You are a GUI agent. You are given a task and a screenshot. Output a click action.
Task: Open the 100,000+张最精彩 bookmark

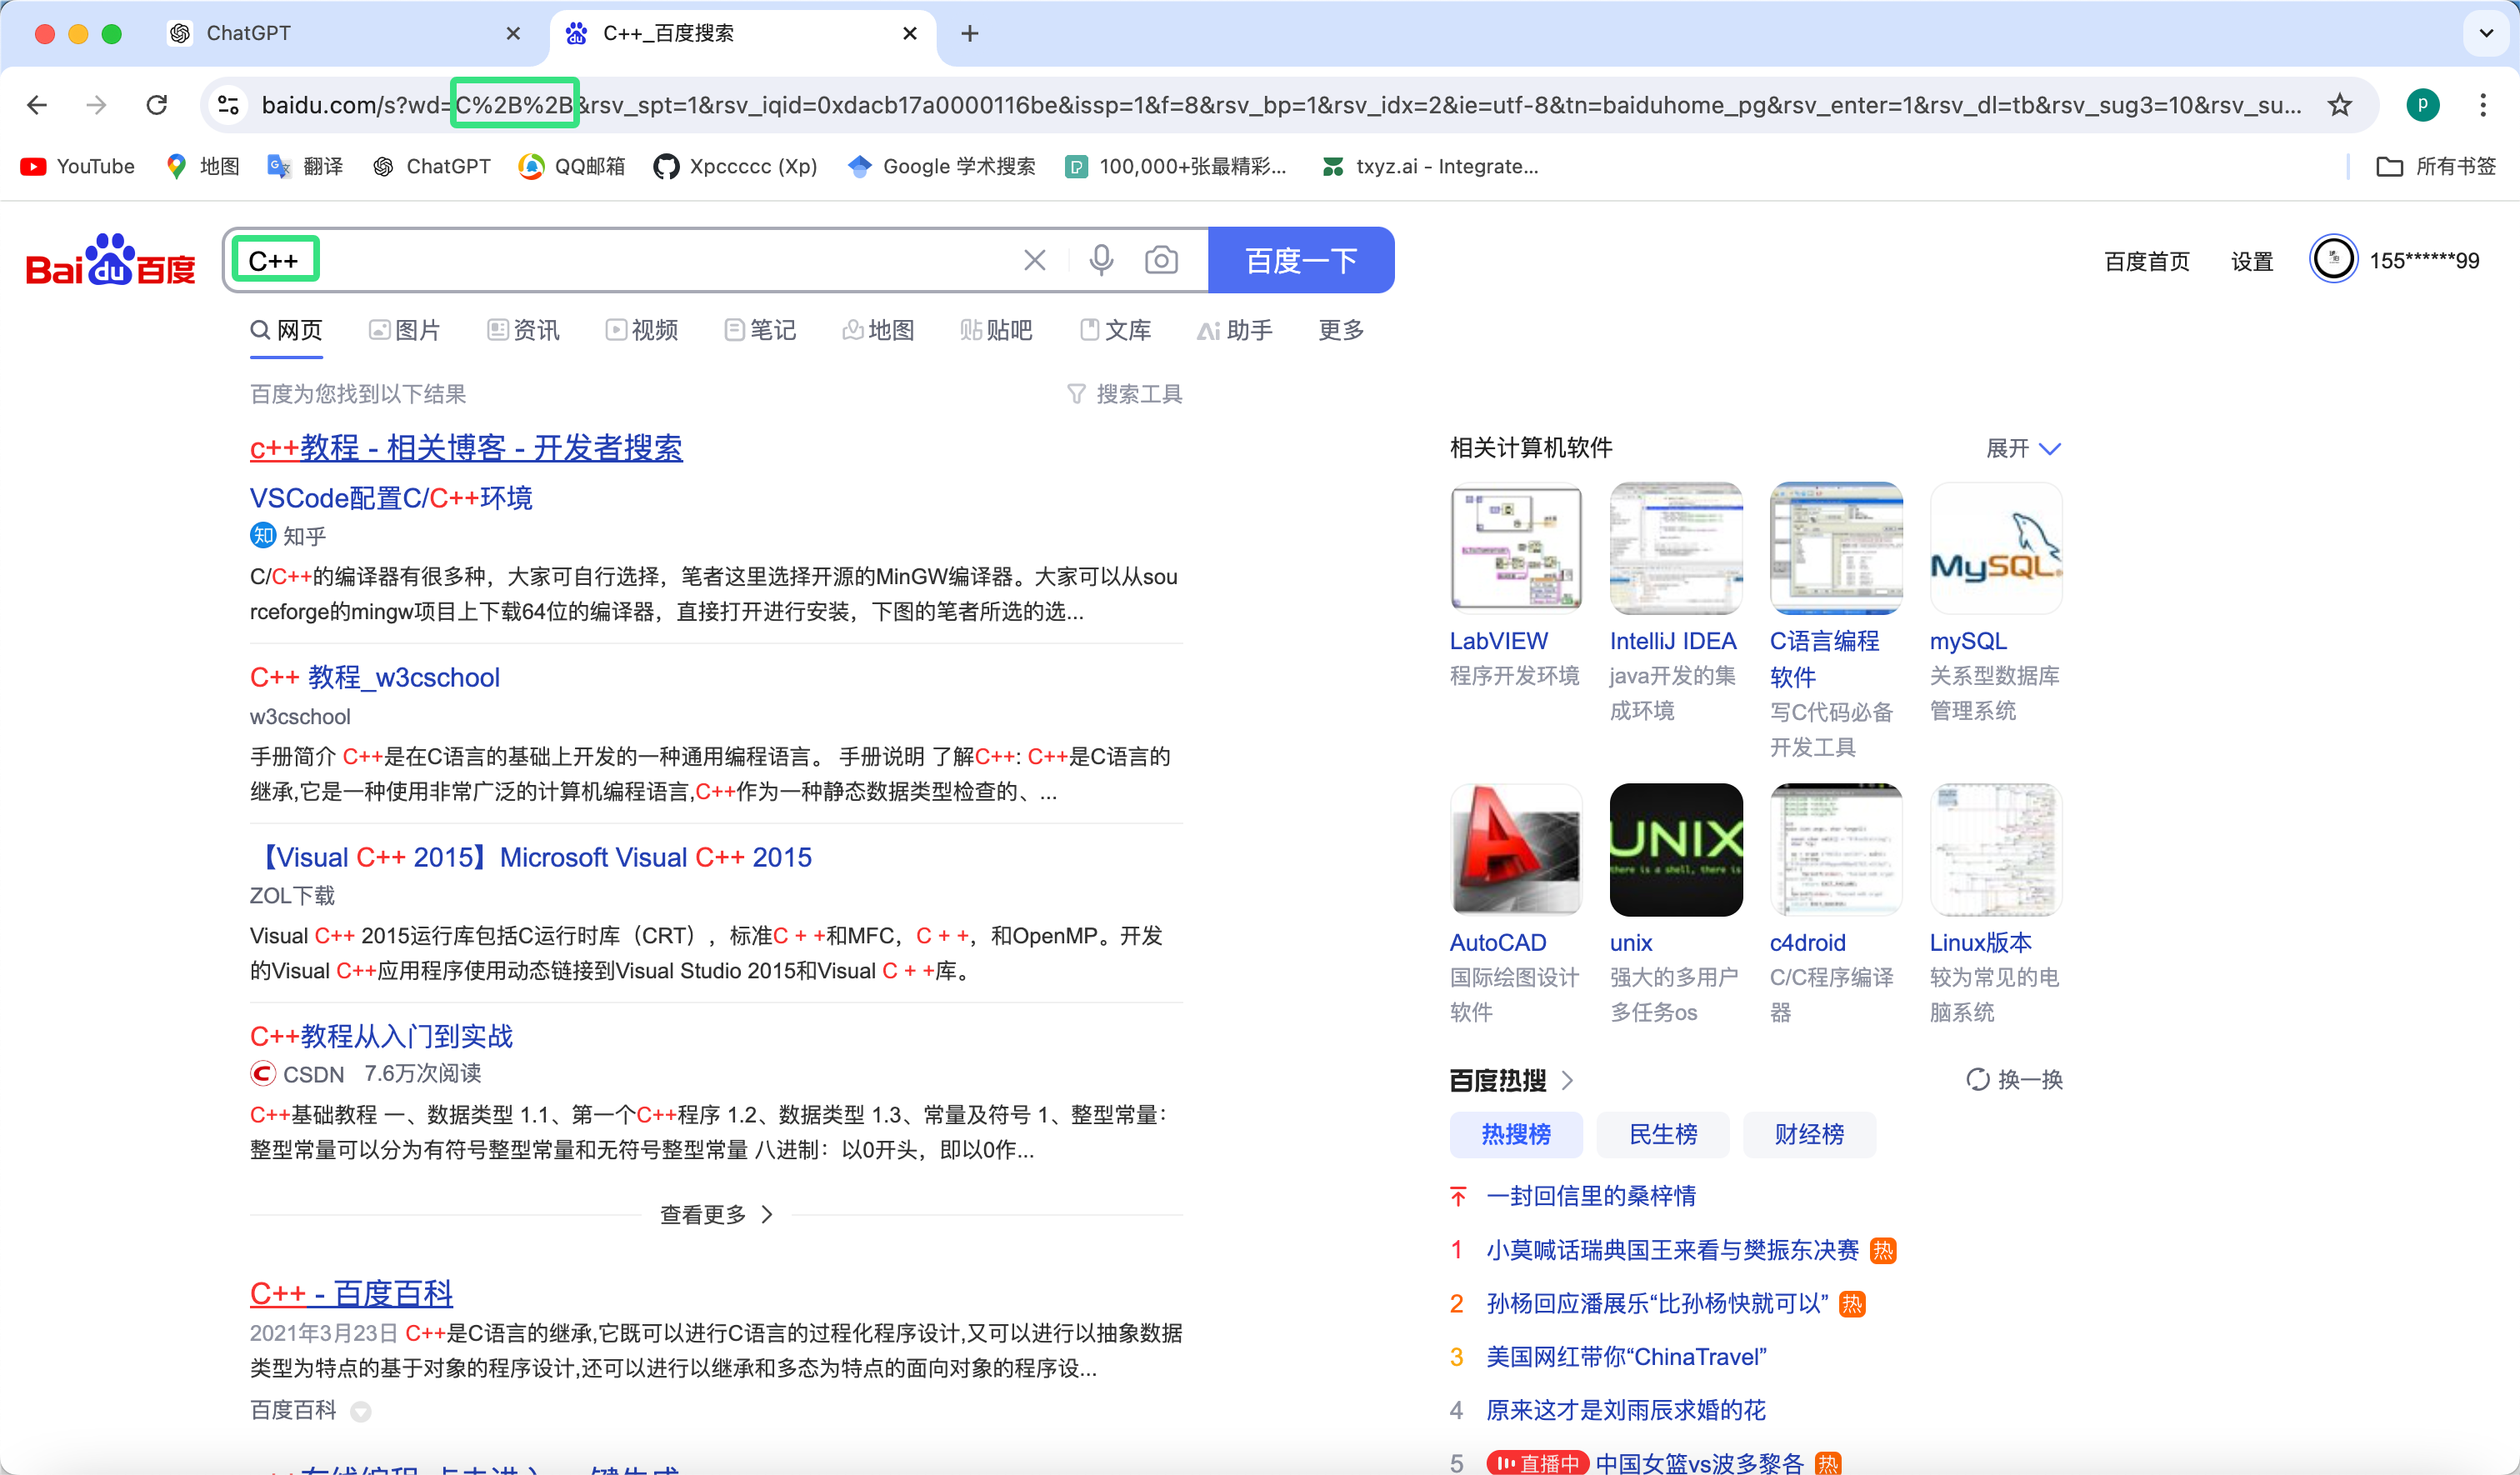tap(1176, 166)
